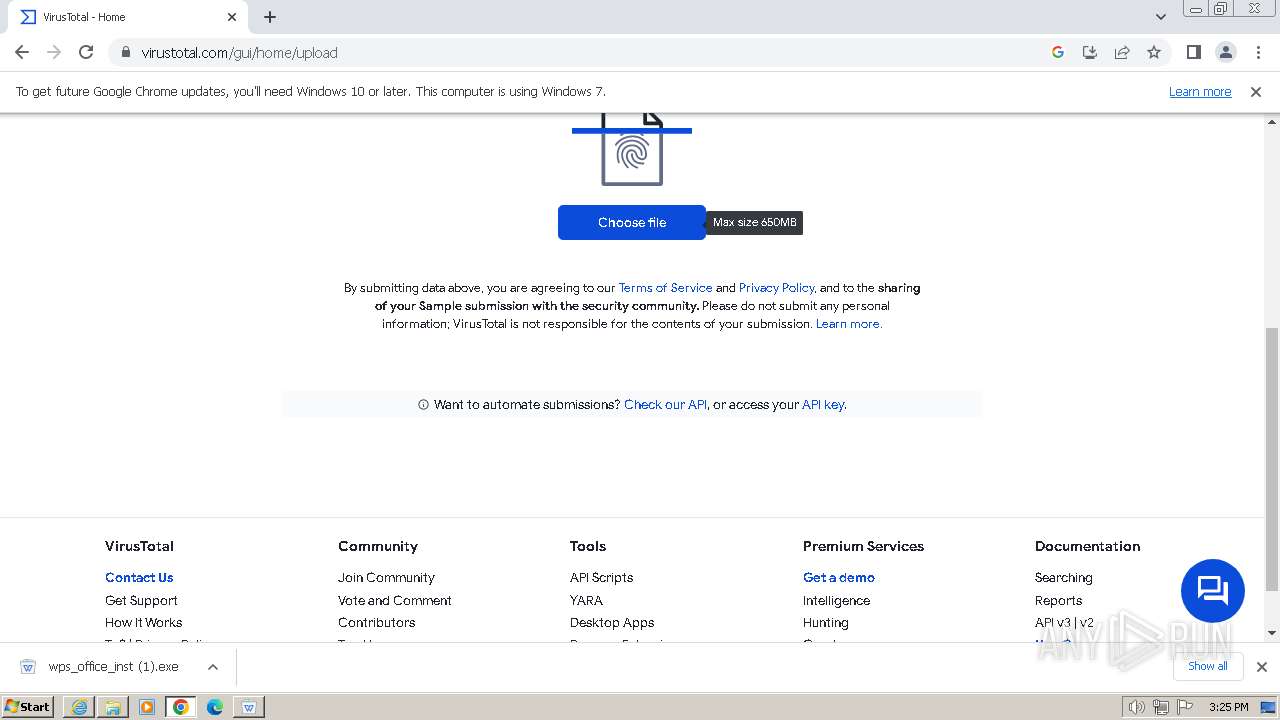
Task: Click the download arrow icon at the left of the downloads bar
Action: coord(28,667)
